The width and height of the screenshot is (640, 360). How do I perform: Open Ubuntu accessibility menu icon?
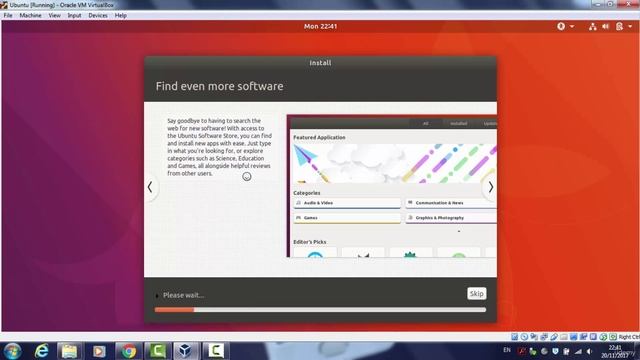click(x=561, y=26)
